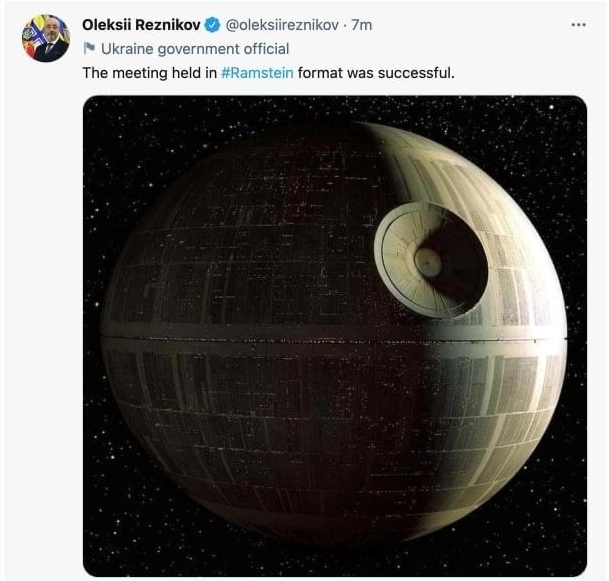The image size is (609, 581).
Task: Expand the Death Star image attachment
Action: (x=335, y=336)
